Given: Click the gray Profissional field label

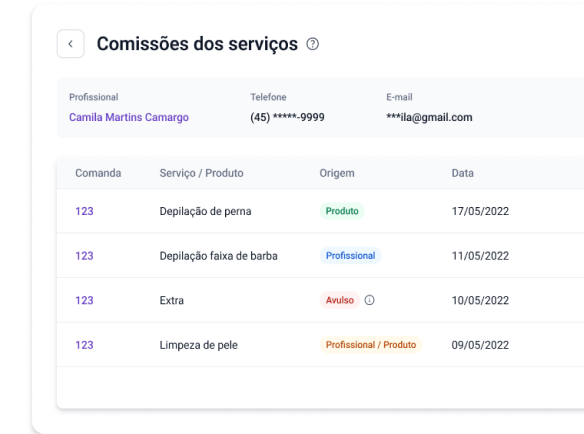Looking at the screenshot, I should click(93, 97).
